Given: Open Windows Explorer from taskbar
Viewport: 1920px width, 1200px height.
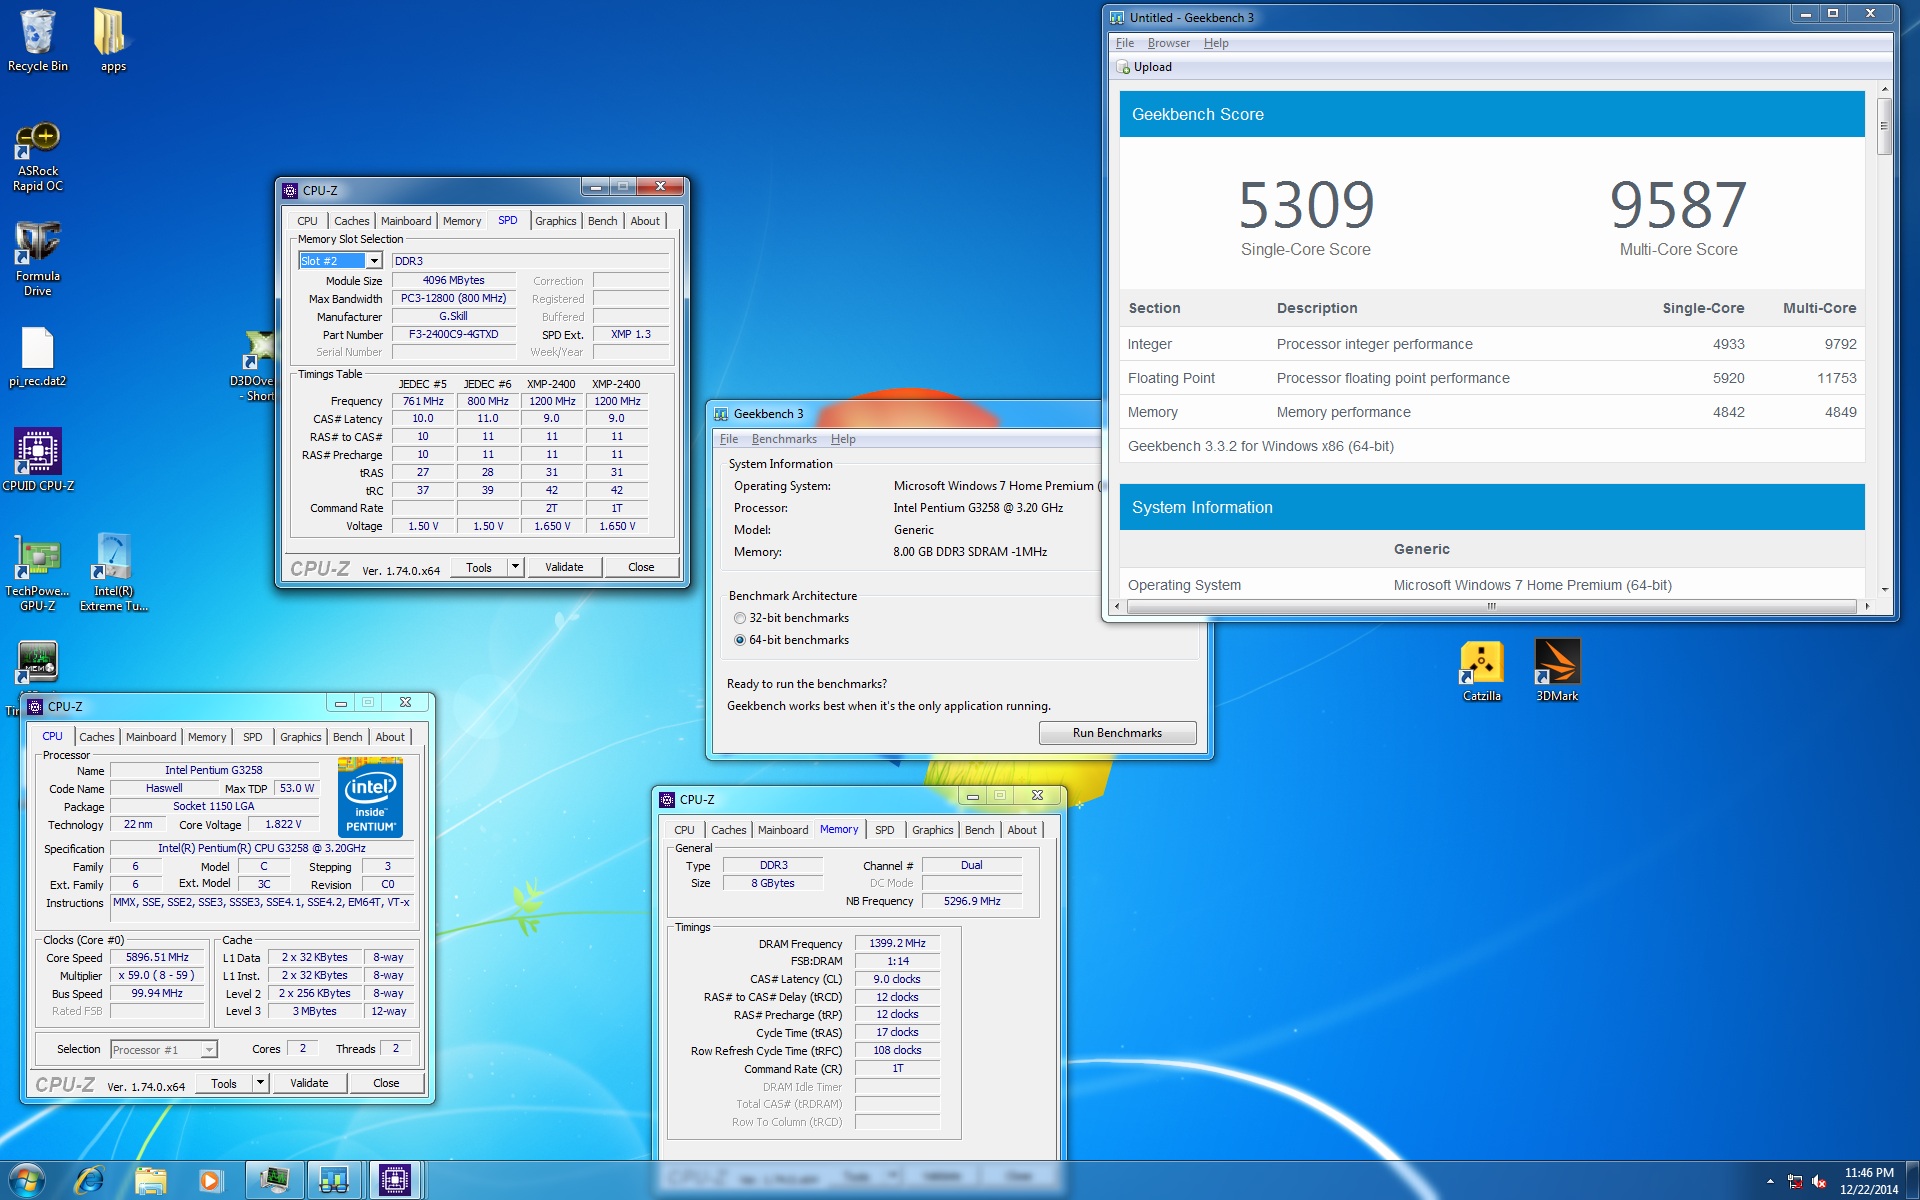Looking at the screenshot, I should (x=150, y=1180).
